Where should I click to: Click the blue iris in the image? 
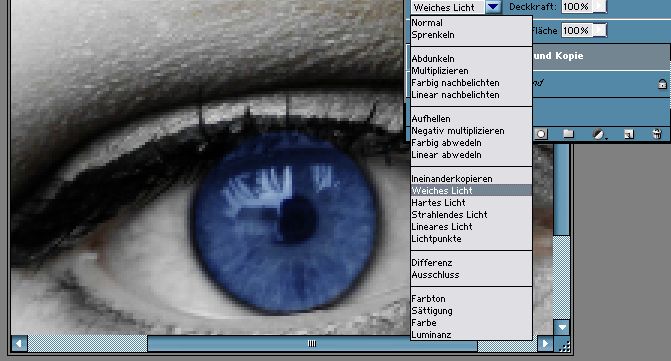click(286, 222)
